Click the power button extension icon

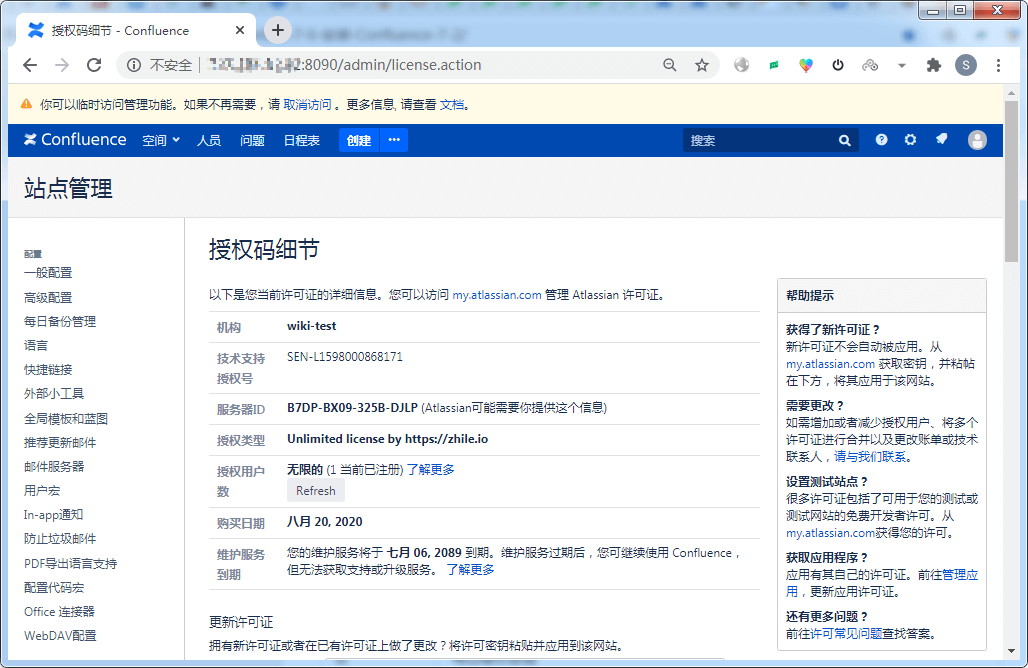pyautogui.click(x=838, y=65)
